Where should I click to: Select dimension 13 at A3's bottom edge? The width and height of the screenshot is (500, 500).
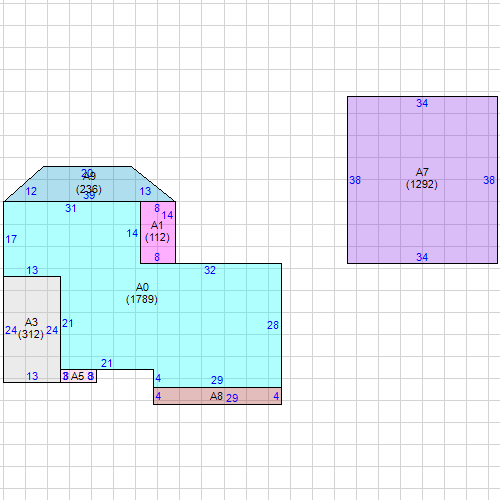(x=32, y=376)
